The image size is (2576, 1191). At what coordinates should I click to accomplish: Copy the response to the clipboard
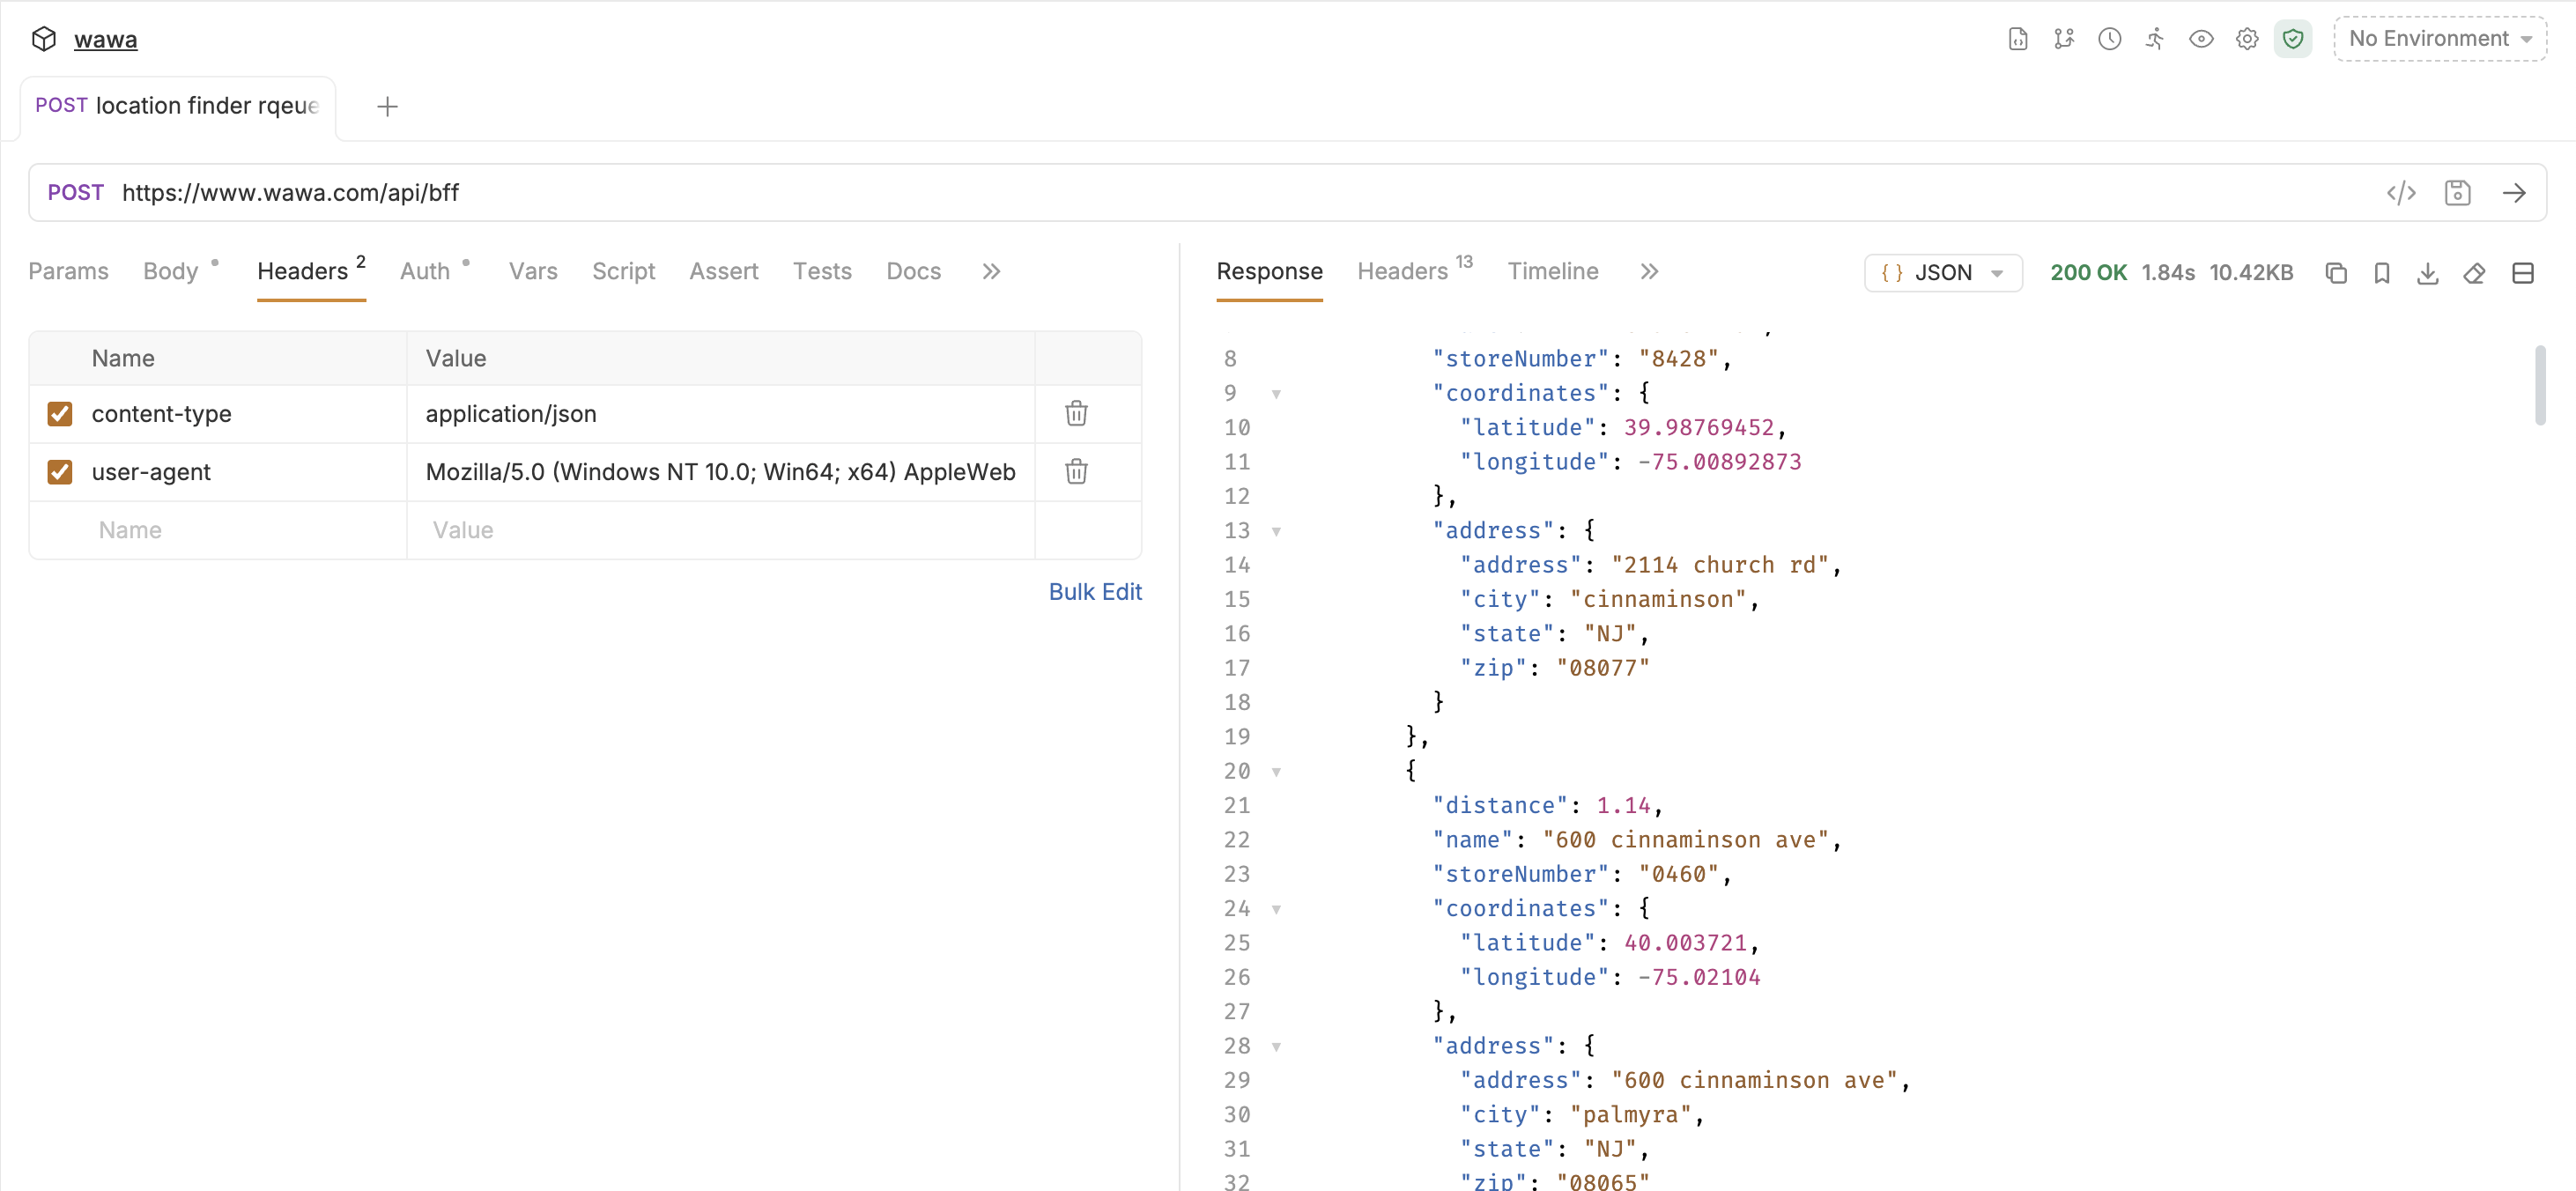(2335, 273)
